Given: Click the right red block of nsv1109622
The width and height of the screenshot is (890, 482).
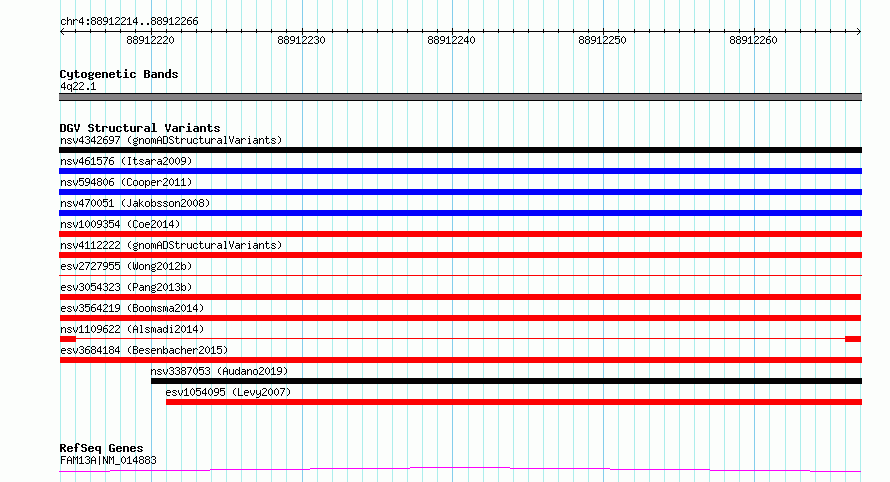Looking at the screenshot, I should [853, 339].
